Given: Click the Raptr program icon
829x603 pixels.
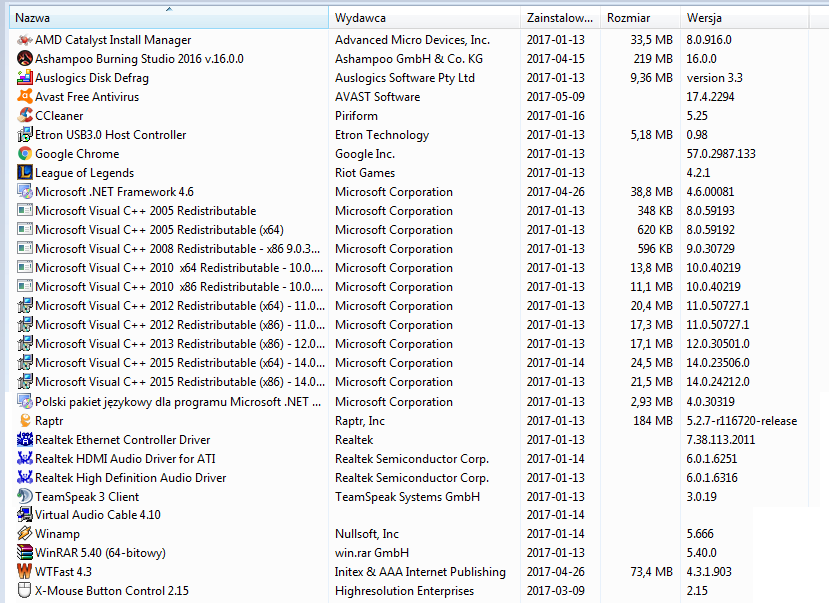Looking at the screenshot, I should tap(25, 421).
